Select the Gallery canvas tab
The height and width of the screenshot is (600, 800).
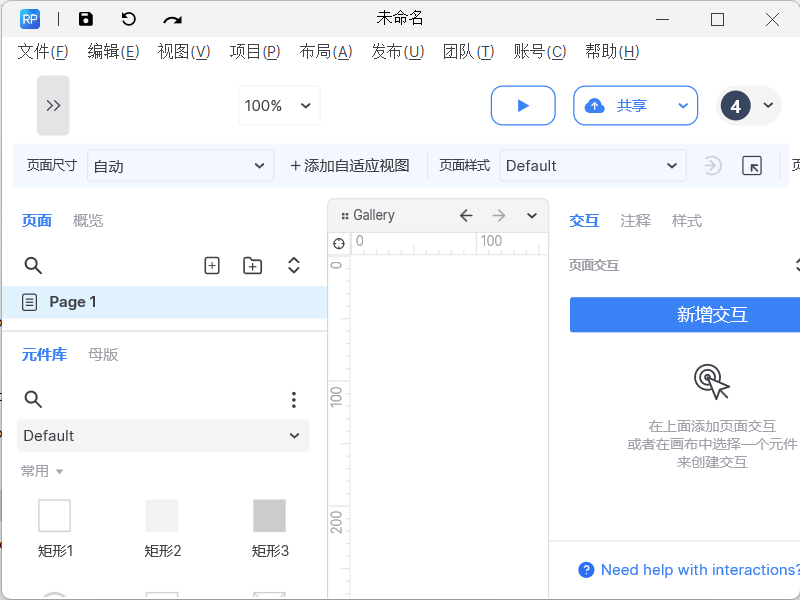point(374,215)
